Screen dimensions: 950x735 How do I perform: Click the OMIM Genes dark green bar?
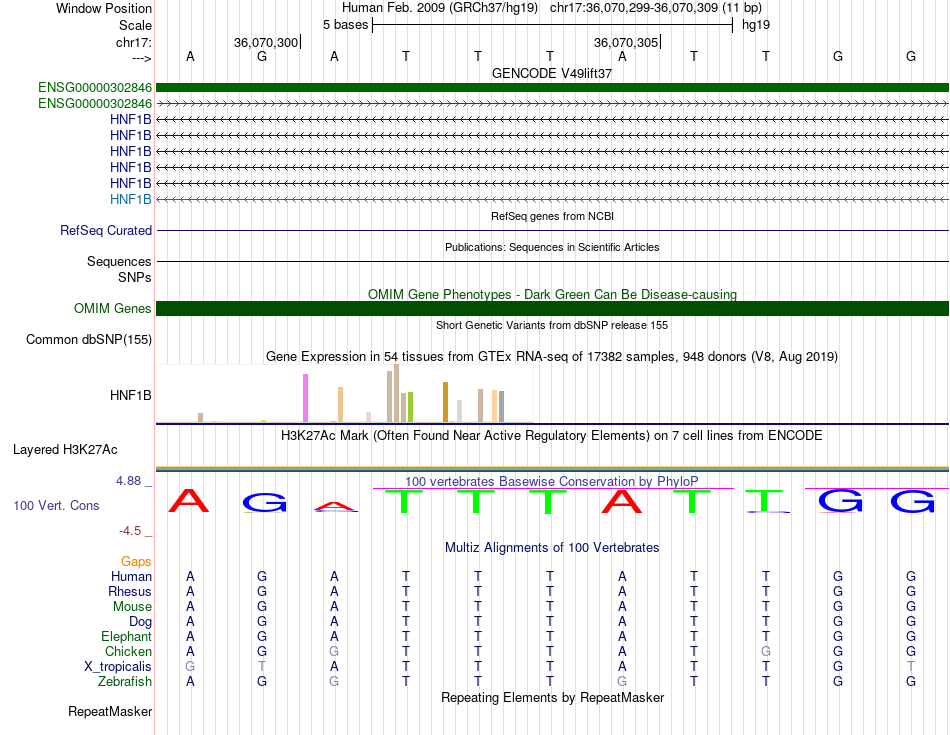point(552,308)
